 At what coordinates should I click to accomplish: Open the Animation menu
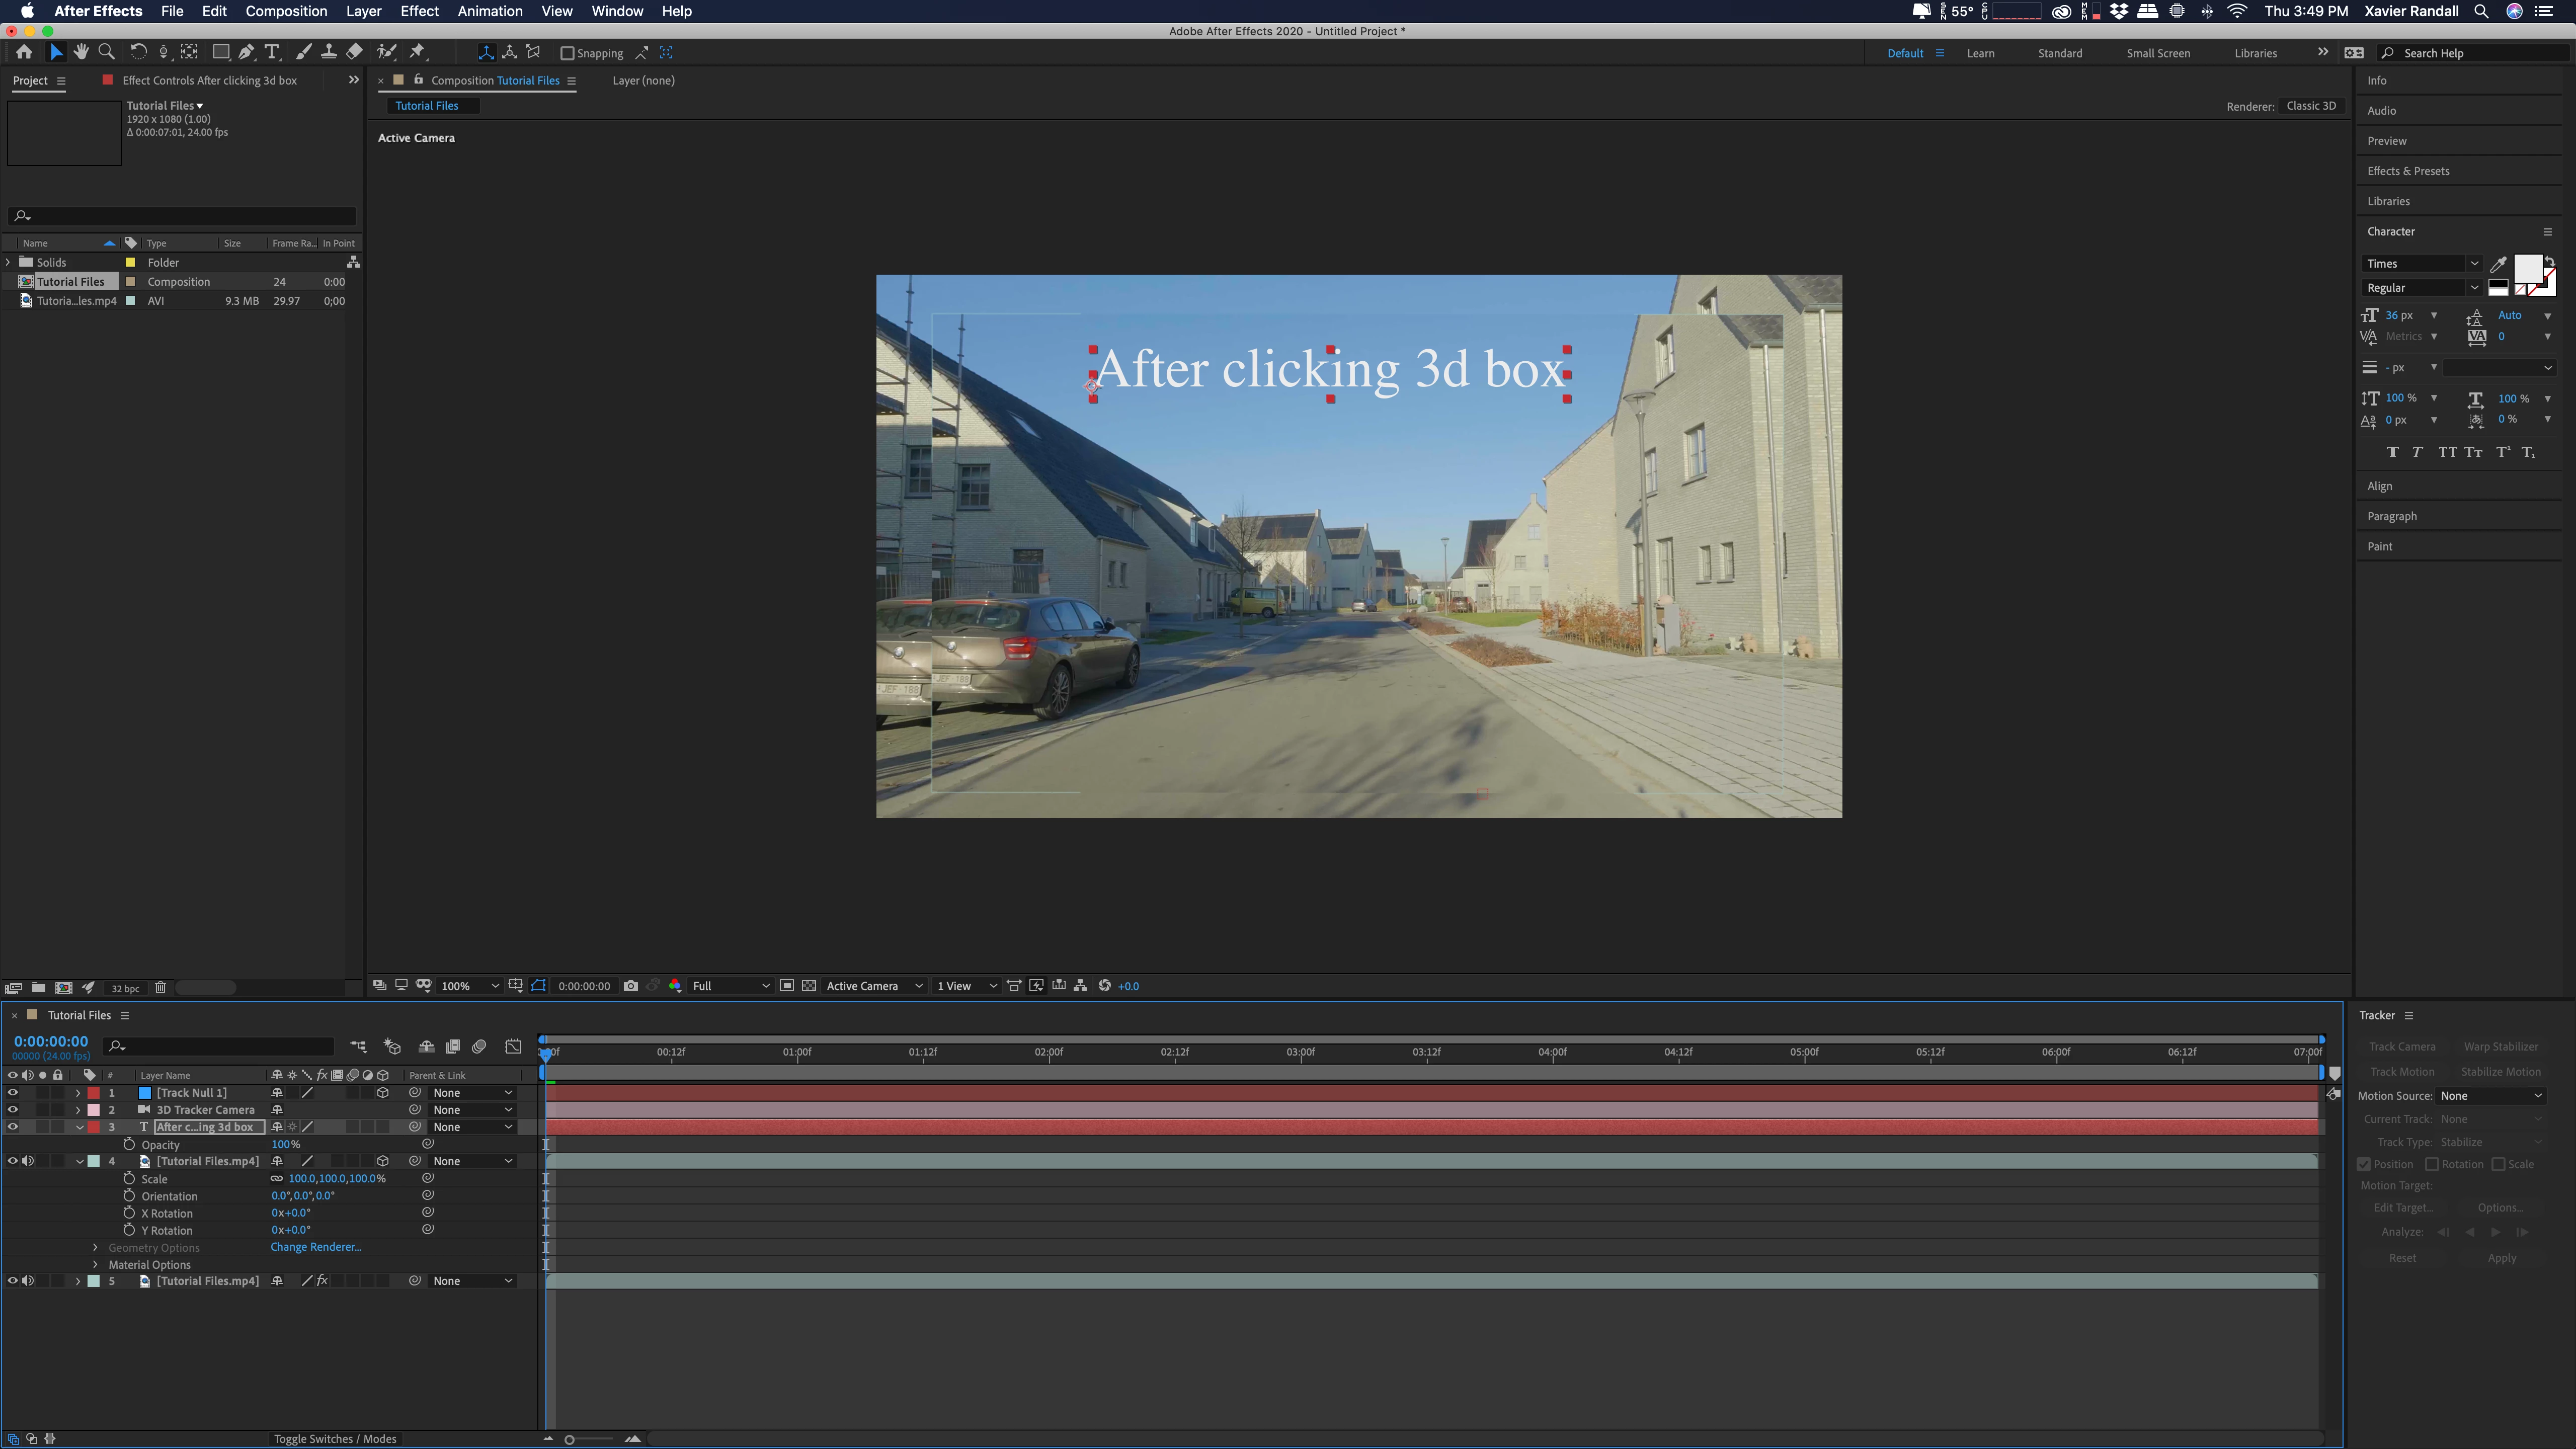click(x=489, y=11)
